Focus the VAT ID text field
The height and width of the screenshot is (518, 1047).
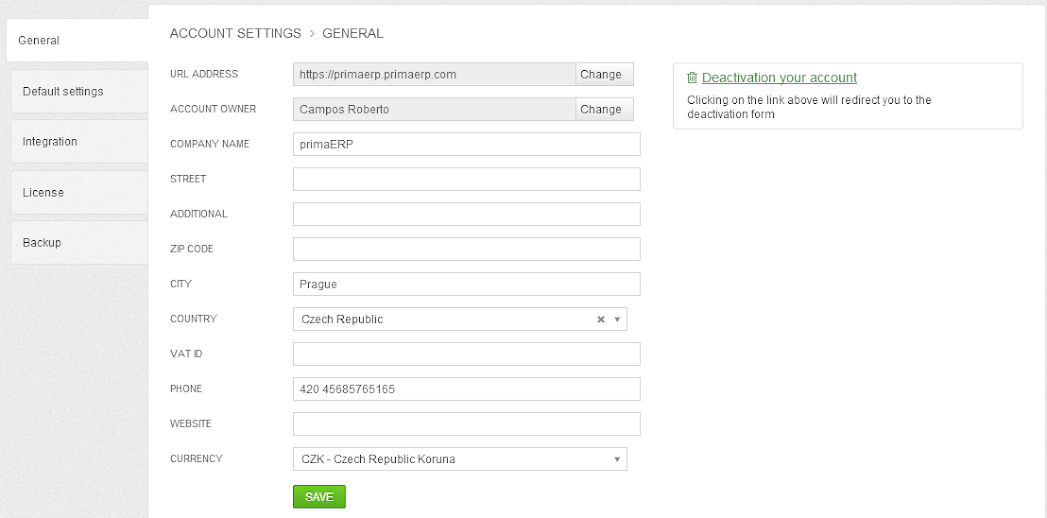tap(466, 354)
